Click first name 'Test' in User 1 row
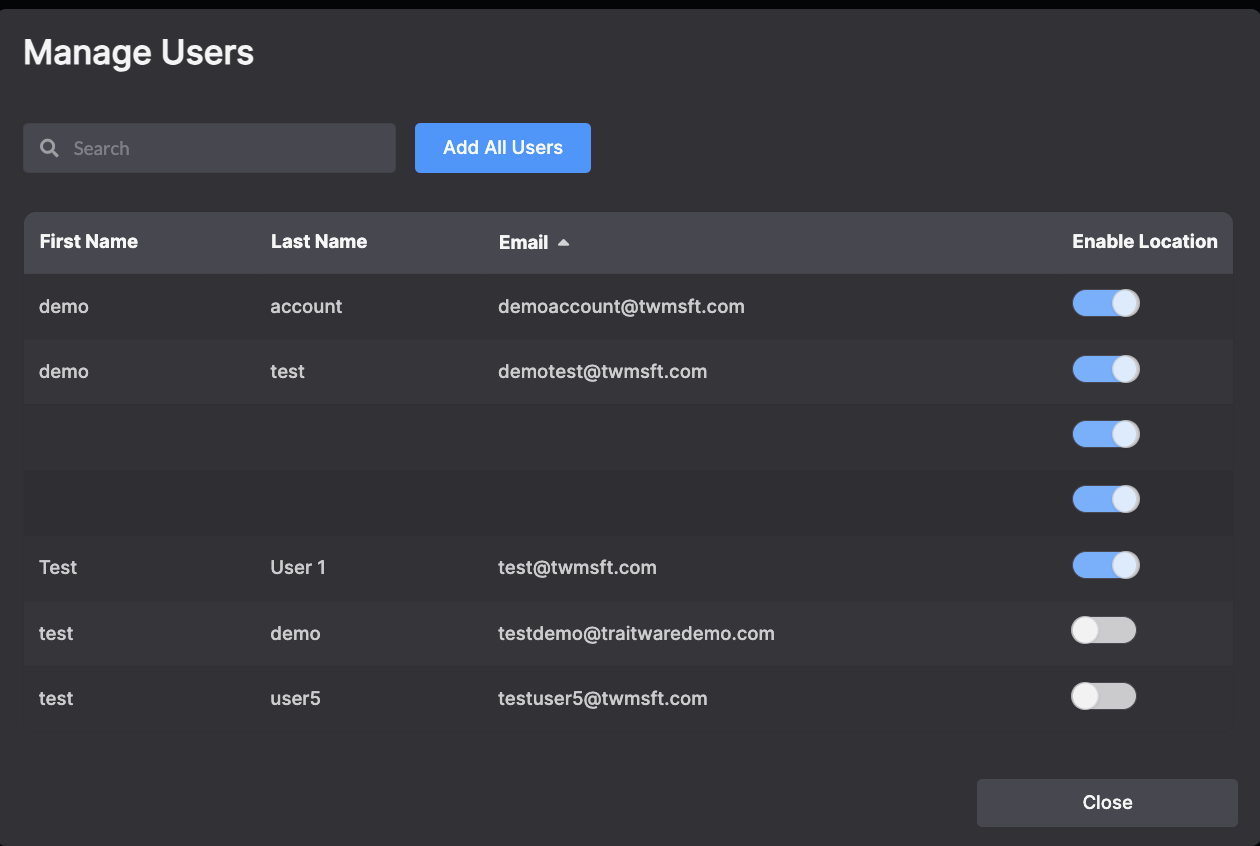1260x846 pixels. (x=58, y=568)
